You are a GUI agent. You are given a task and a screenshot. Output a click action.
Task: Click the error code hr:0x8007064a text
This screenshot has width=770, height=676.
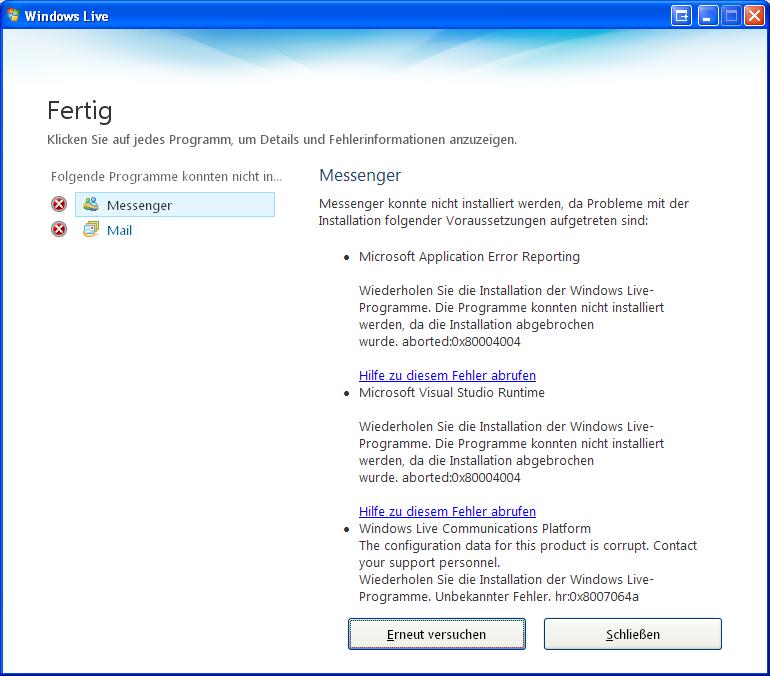[x=597, y=597]
